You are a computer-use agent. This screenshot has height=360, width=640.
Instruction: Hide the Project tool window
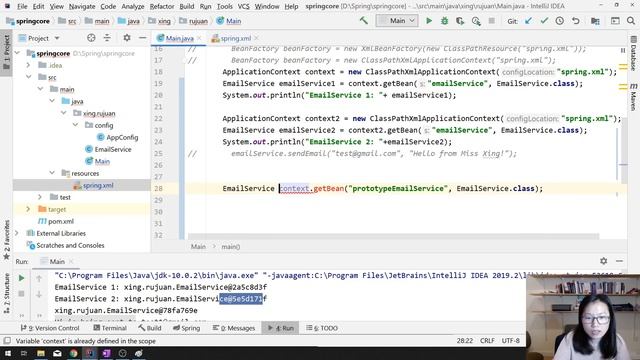coord(142,38)
